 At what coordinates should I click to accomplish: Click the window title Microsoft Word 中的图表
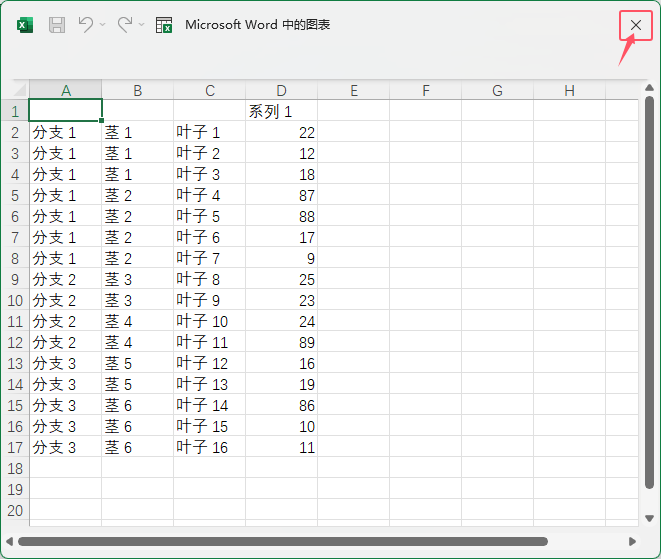(257, 25)
